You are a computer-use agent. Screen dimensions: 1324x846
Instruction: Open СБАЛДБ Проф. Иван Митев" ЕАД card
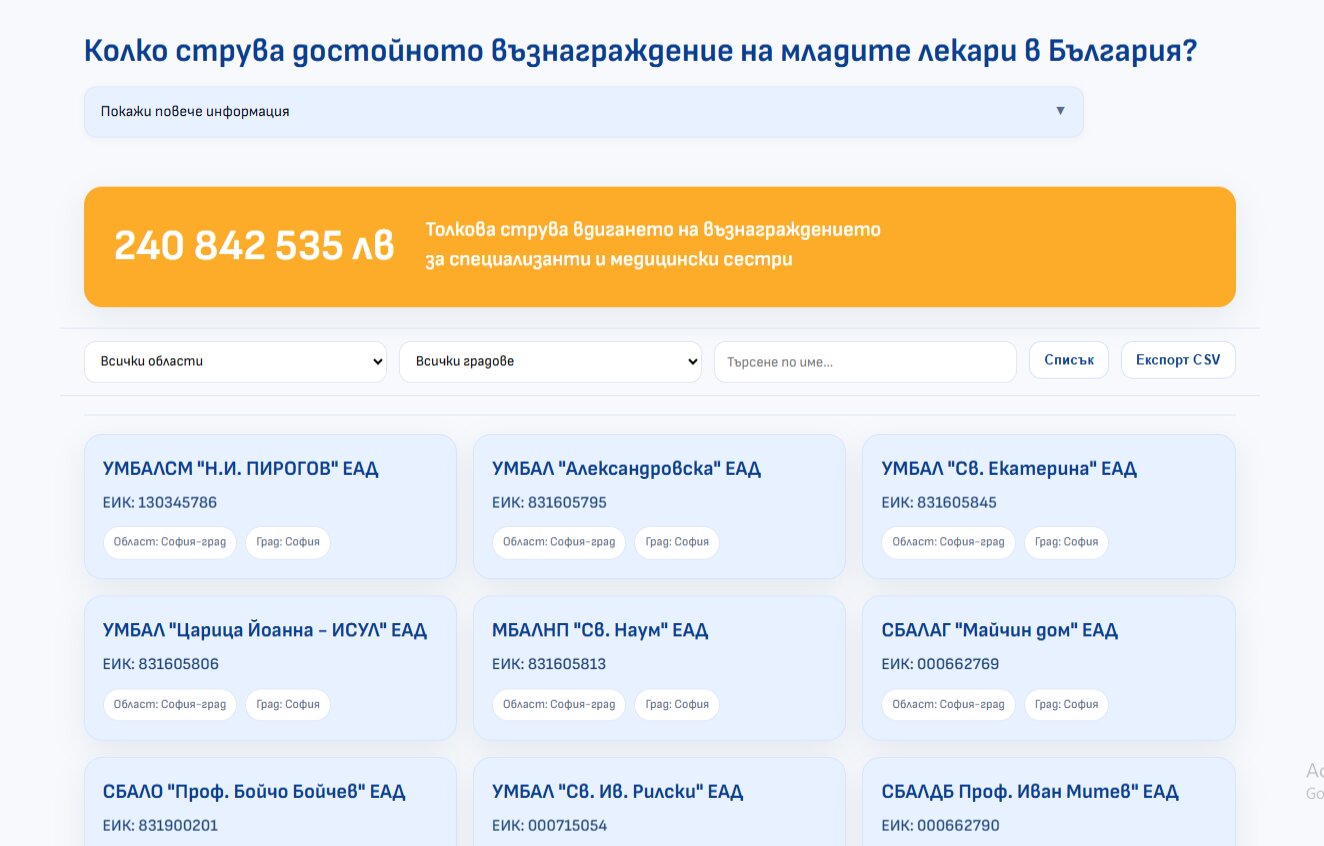(1049, 802)
